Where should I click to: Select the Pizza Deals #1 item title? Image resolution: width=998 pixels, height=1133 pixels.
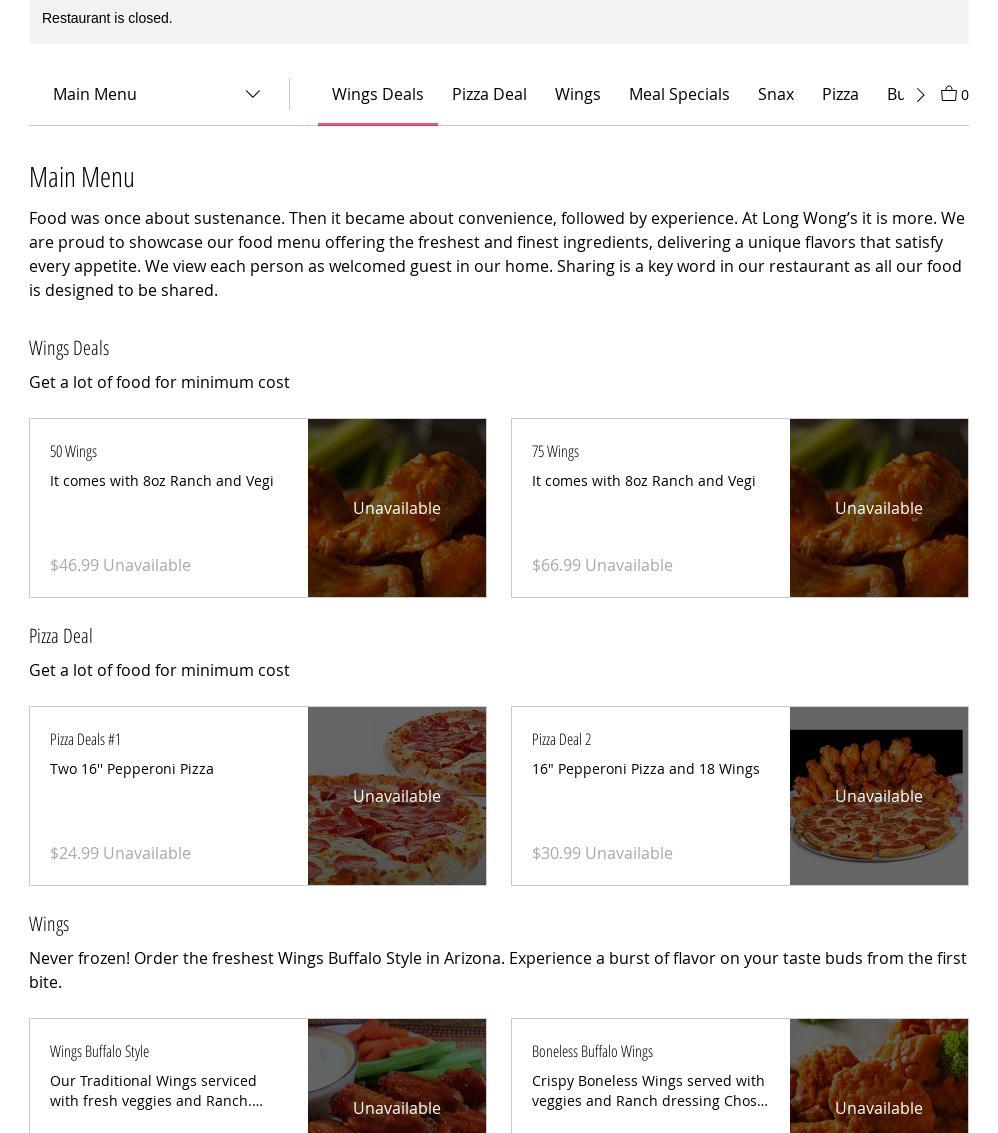(x=85, y=739)
